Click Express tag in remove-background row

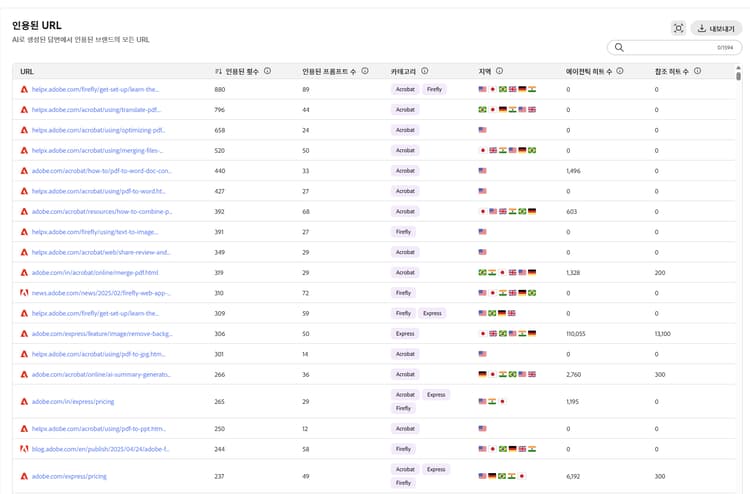coord(405,333)
